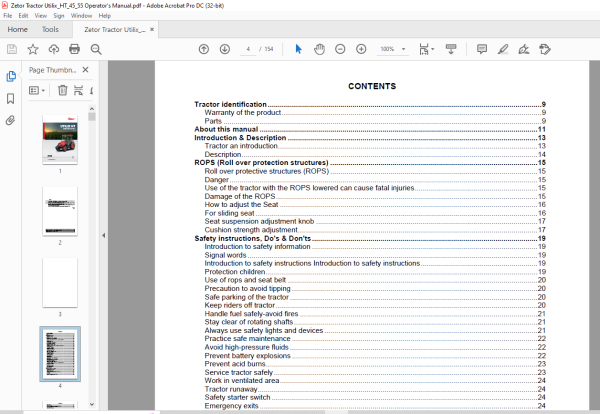
Task: Click the Home button
Action: (x=18, y=29)
